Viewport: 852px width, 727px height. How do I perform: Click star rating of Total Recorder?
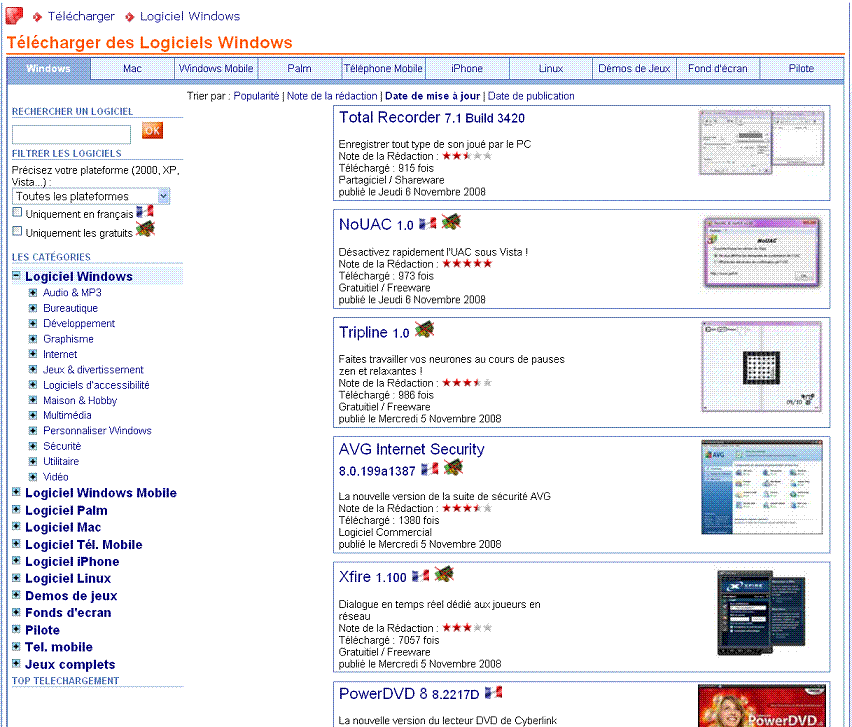coord(467,156)
